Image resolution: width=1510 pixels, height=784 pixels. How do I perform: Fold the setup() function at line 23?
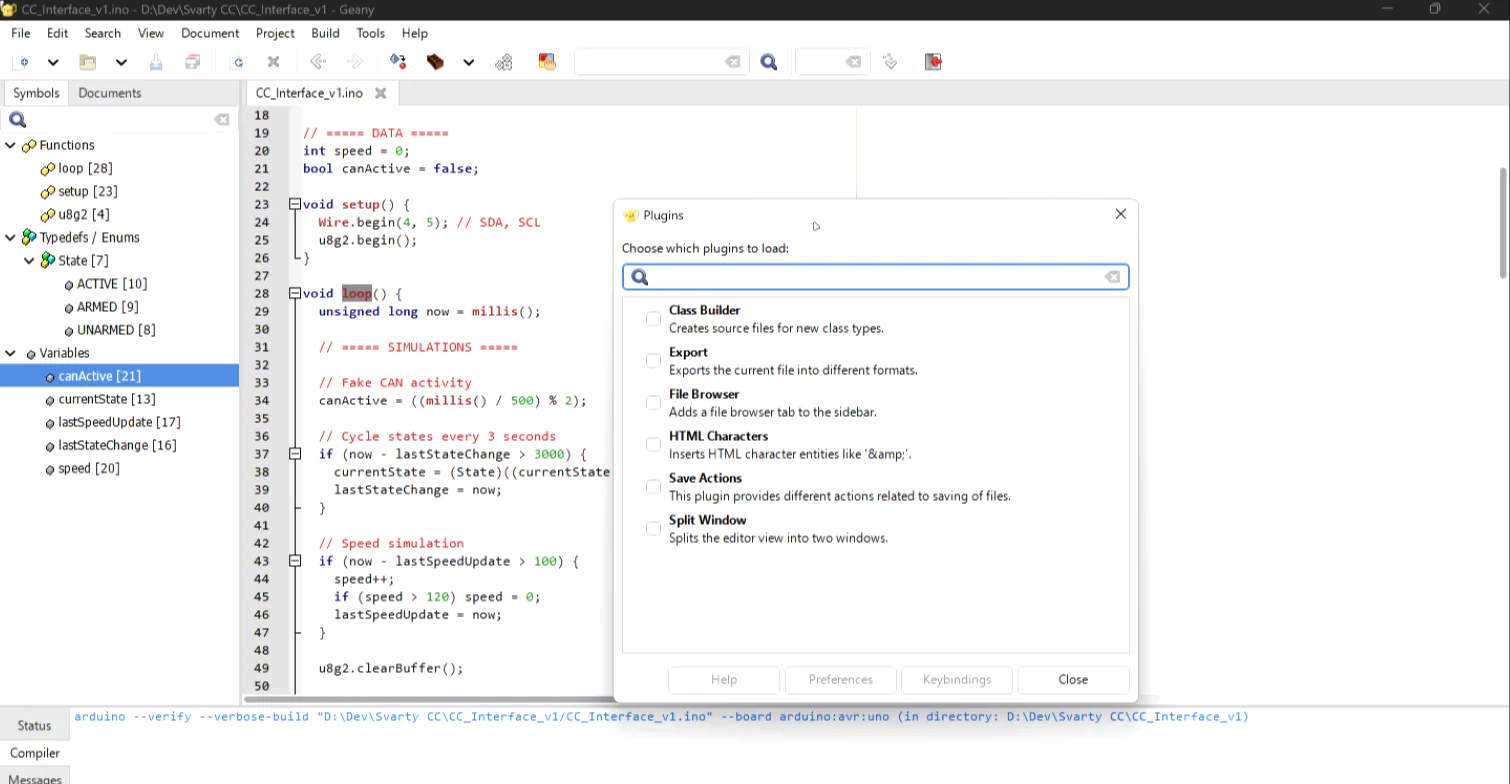[295, 205]
